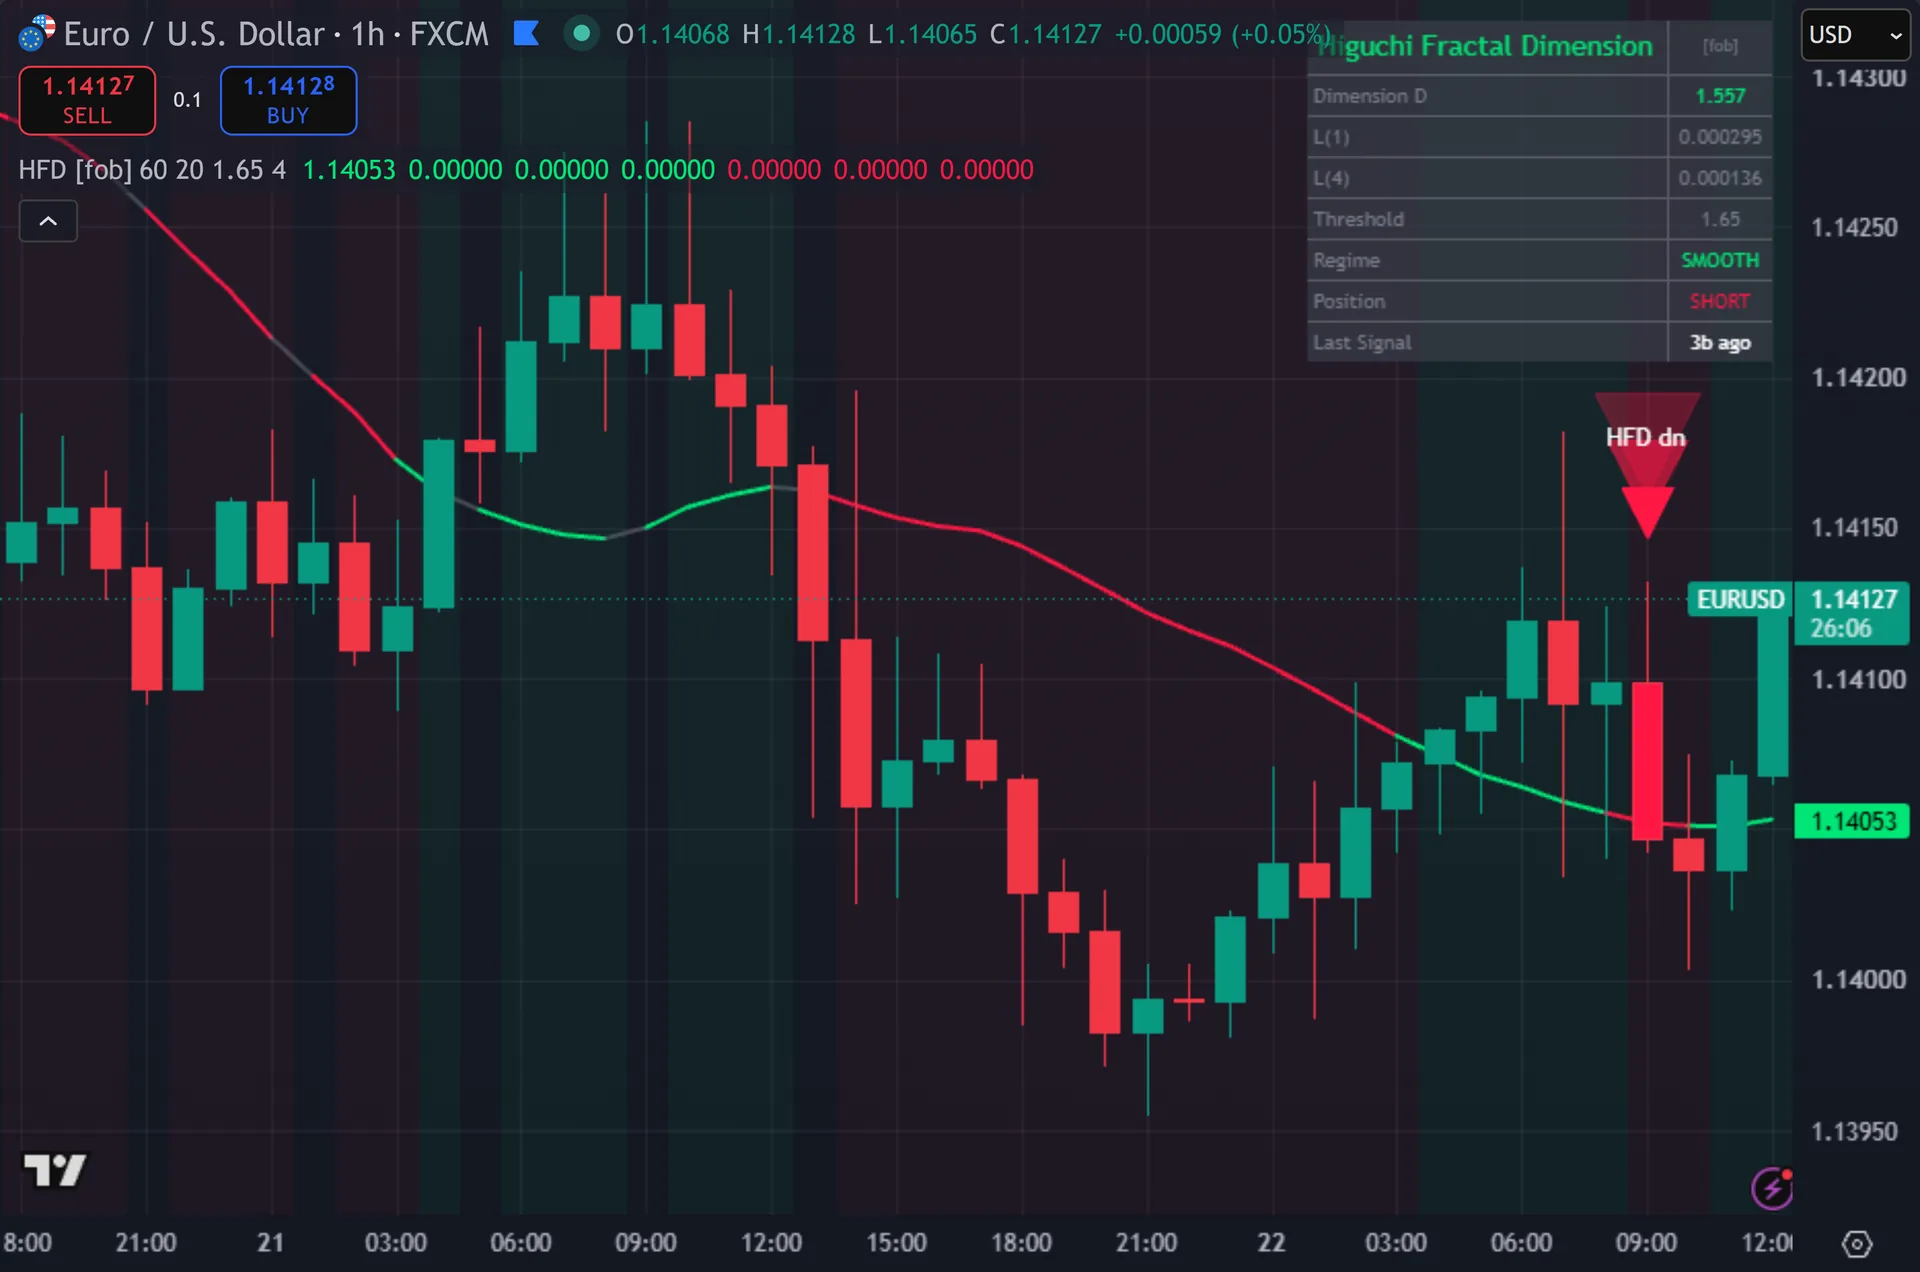Click the date 22 on time axis
This screenshot has height=1272, width=1920.
pyautogui.click(x=1271, y=1243)
